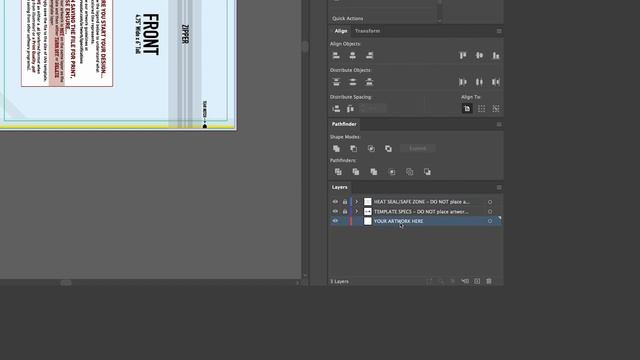Apply the Trim pathfinder
The image size is (640, 360).
356,172
